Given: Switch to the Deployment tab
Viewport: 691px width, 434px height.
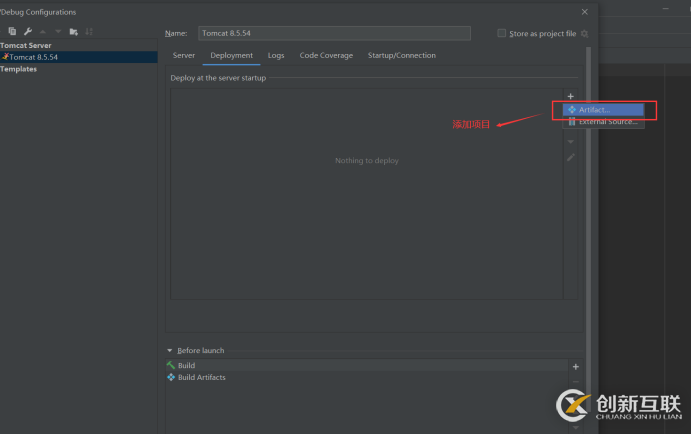Looking at the screenshot, I should click(231, 56).
